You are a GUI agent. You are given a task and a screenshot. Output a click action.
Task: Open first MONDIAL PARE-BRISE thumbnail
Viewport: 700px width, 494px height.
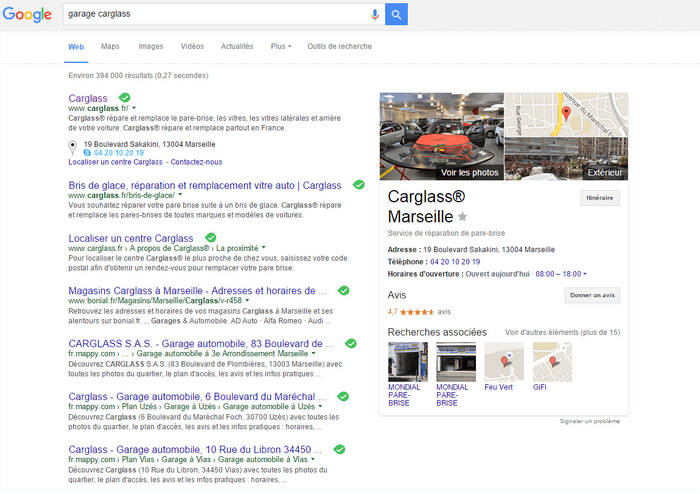click(x=408, y=362)
